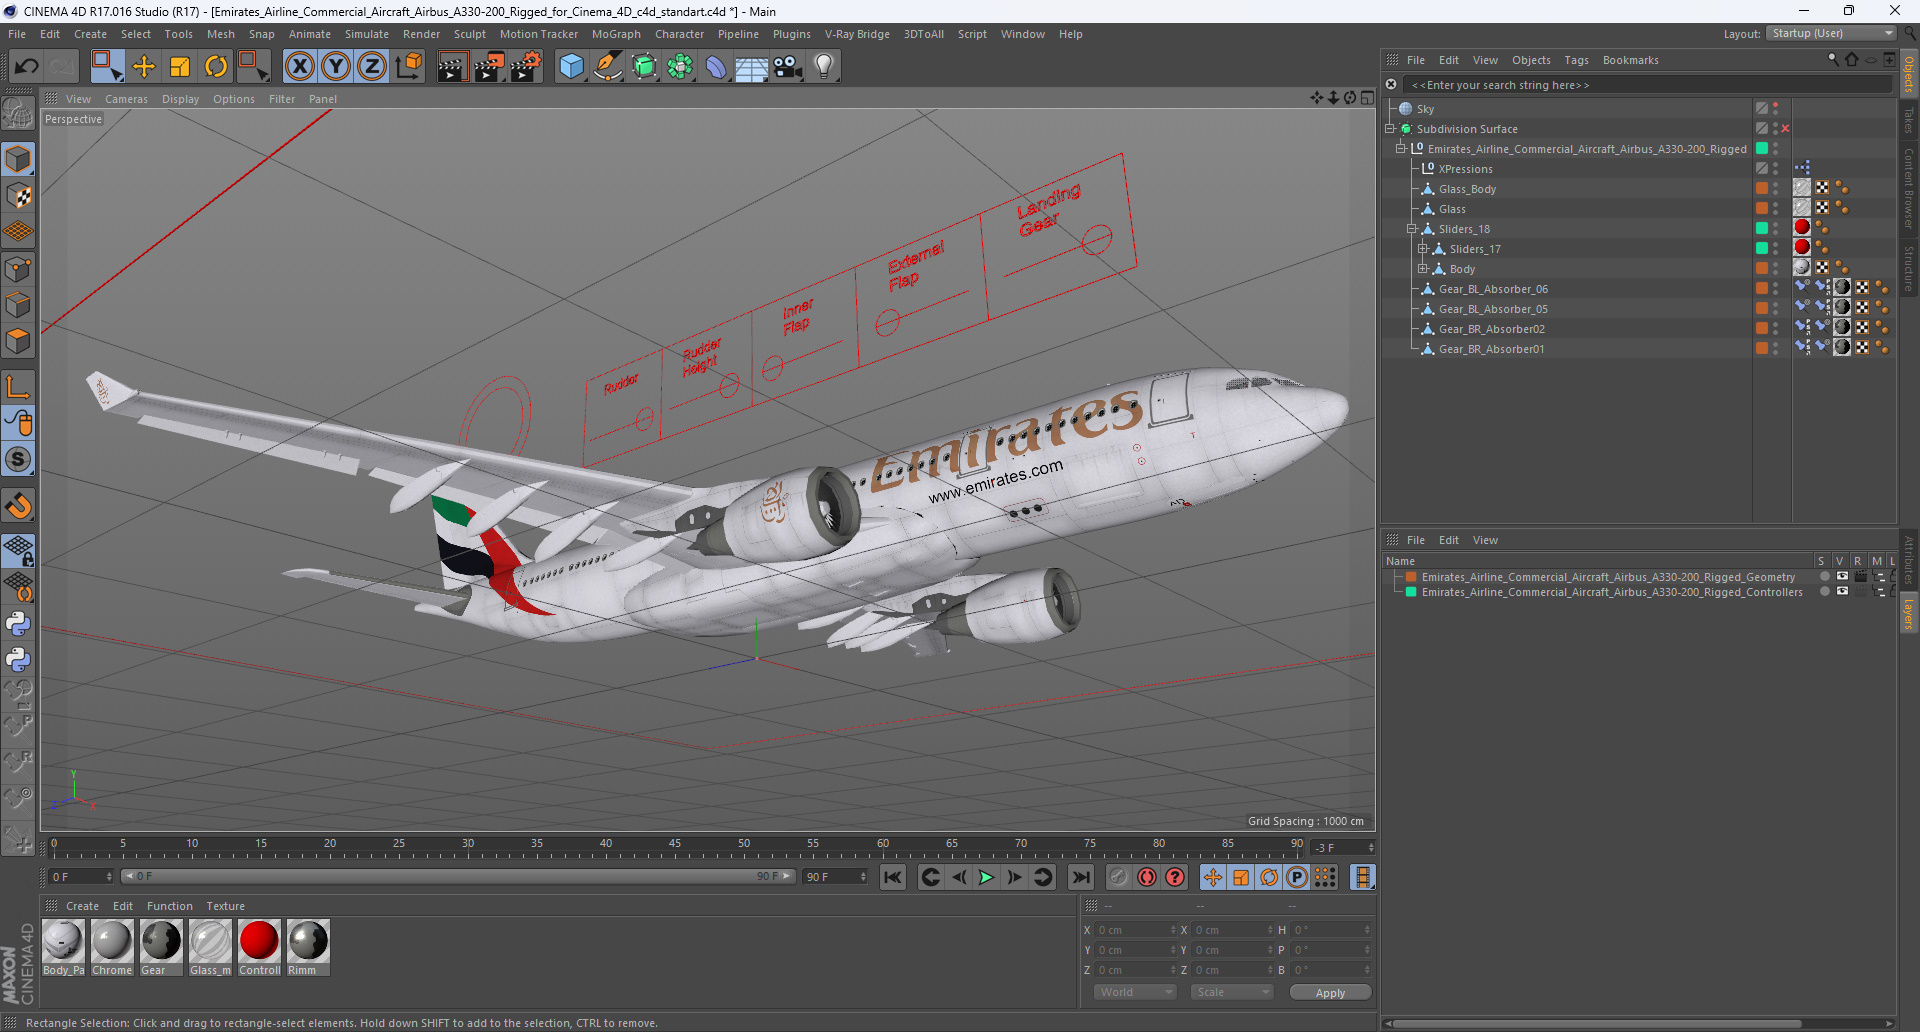
Task: Go to end of animation
Action: (1081, 877)
